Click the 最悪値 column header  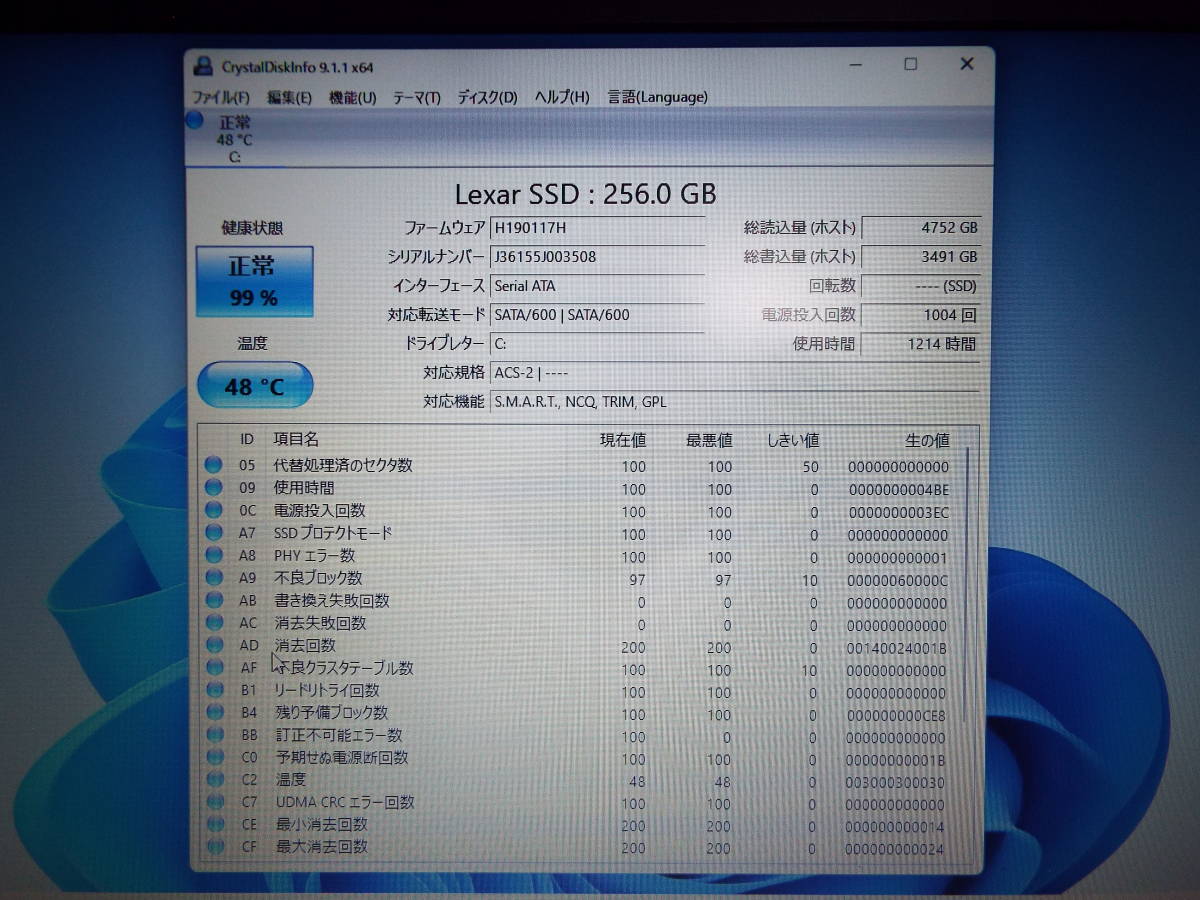709,440
